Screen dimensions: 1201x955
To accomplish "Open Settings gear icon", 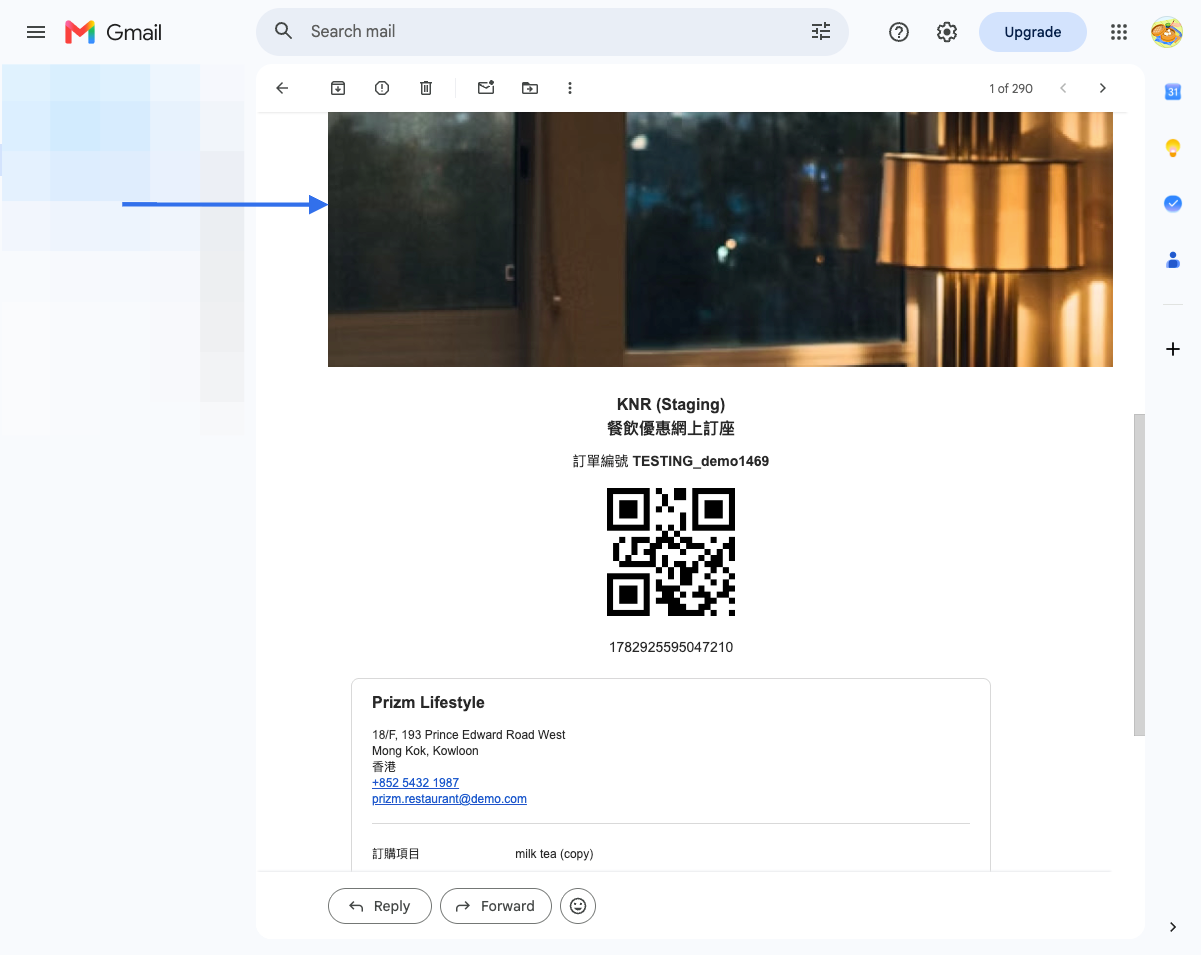I will point(947,32).
